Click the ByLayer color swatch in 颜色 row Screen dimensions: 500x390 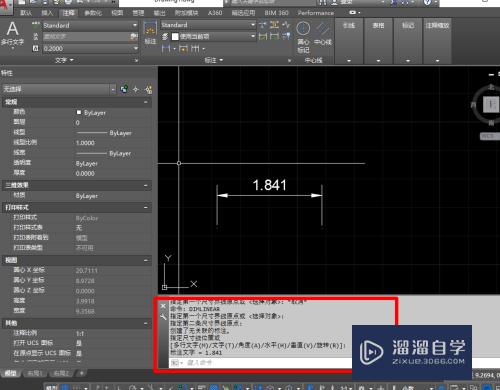point(79,112)
